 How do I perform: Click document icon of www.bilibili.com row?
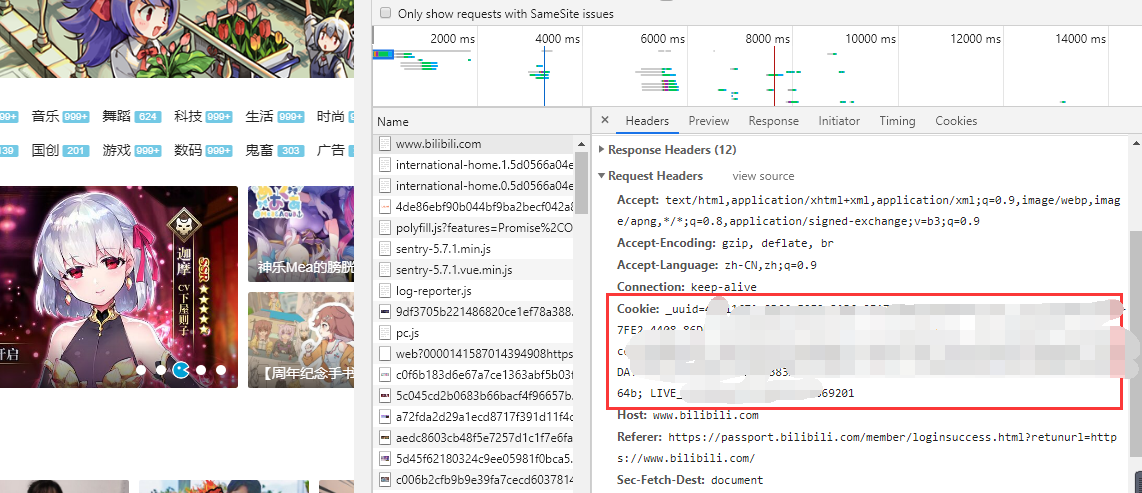point(385,144)
